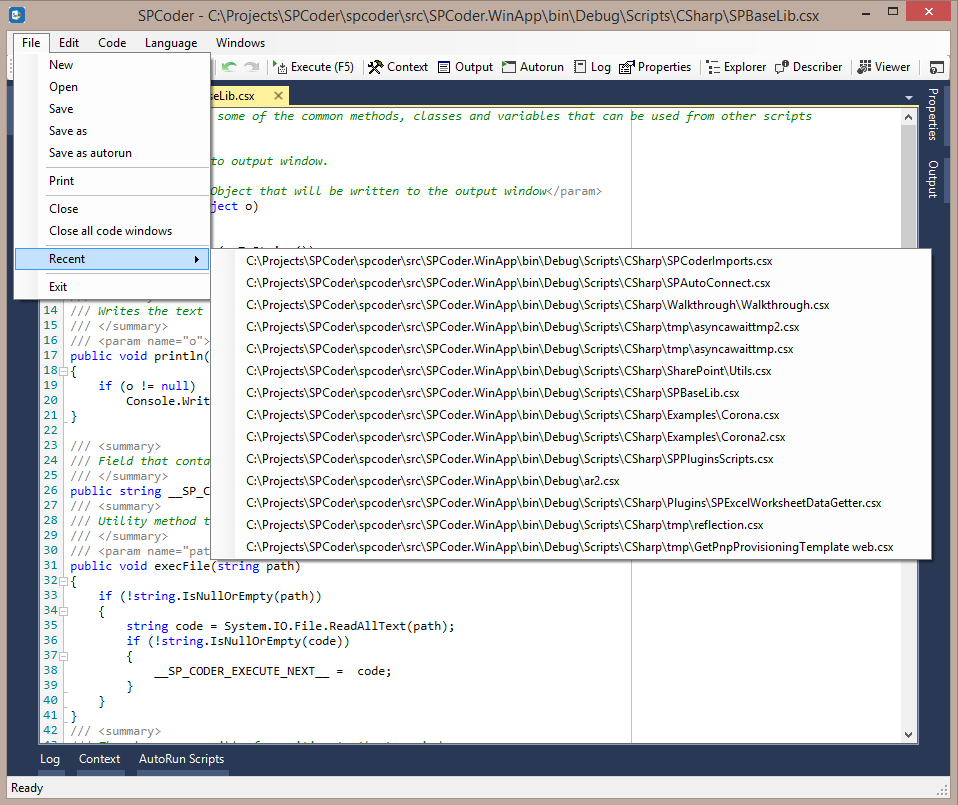
Task: Open recent file asyncawaittmp2.csx
Action: [x=571, y=327]
